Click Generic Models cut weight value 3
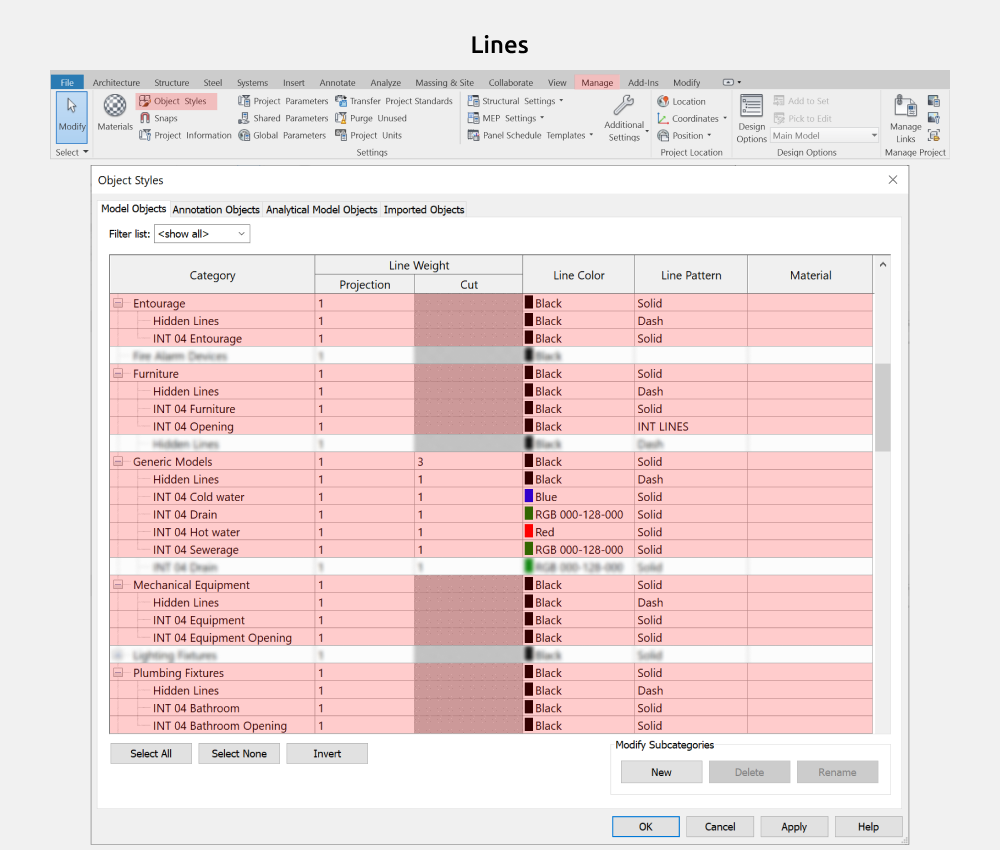The image size is (1000, 850). pos(468,461)
